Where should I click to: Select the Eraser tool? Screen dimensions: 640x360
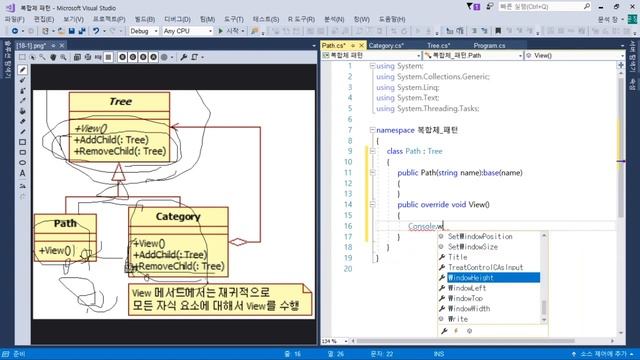tap(22, 121)
